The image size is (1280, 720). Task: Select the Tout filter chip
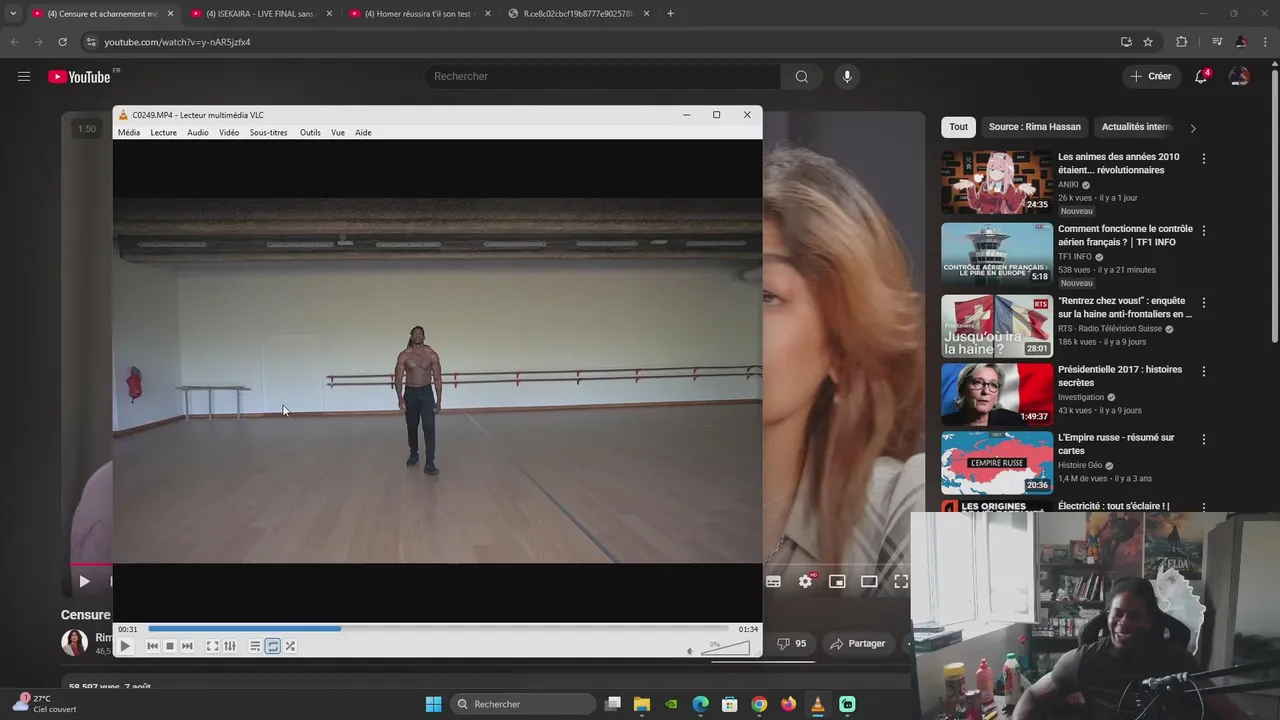pos(958,127)
